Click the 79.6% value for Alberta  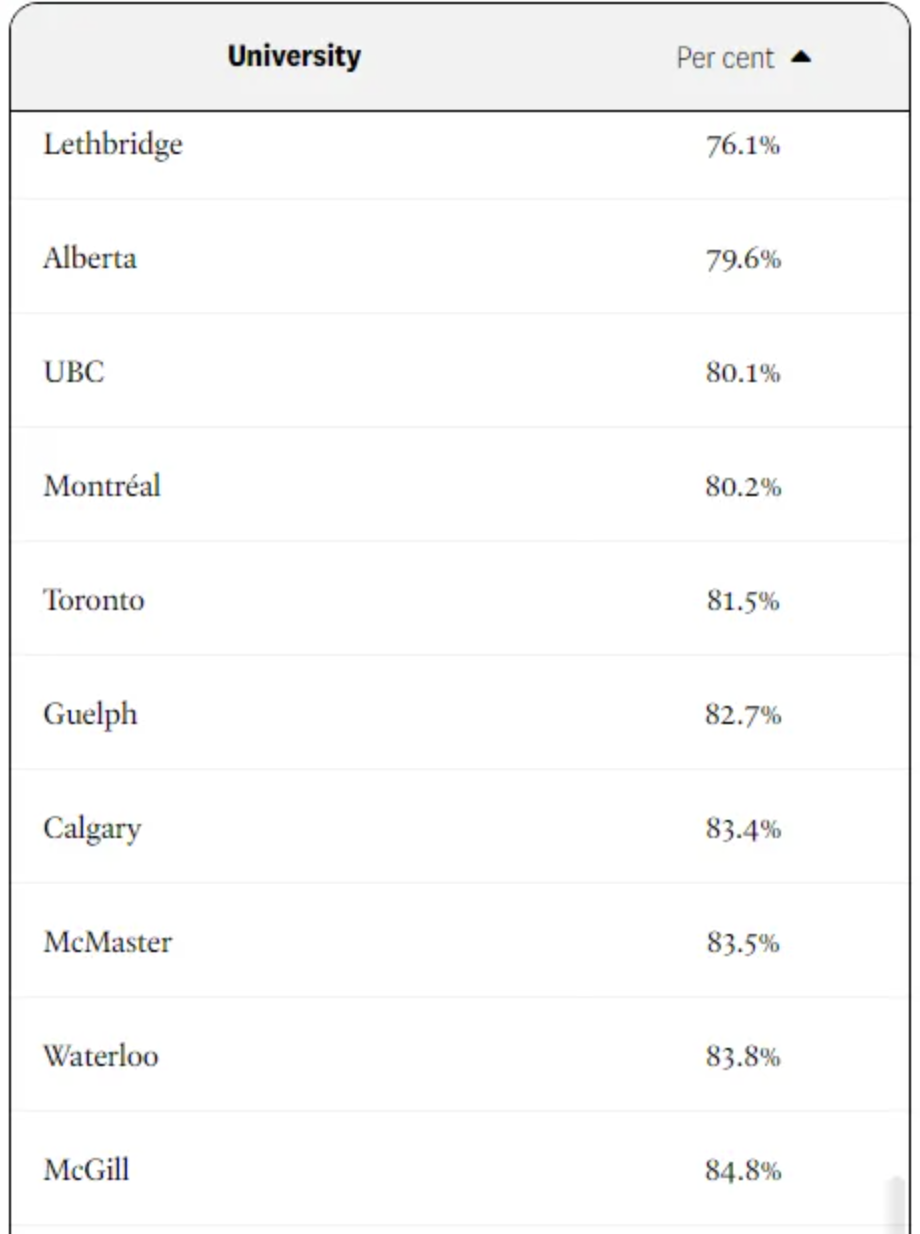point(743,260)
